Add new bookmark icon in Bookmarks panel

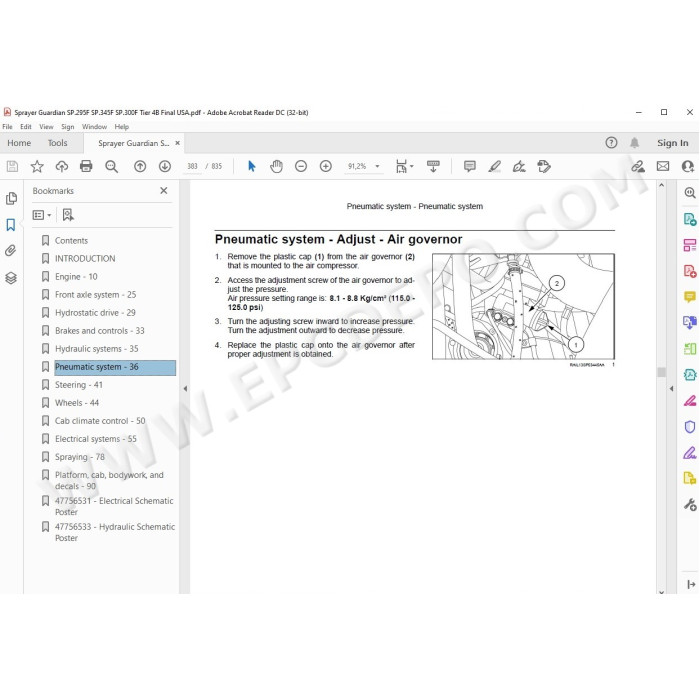pos(68,215)
